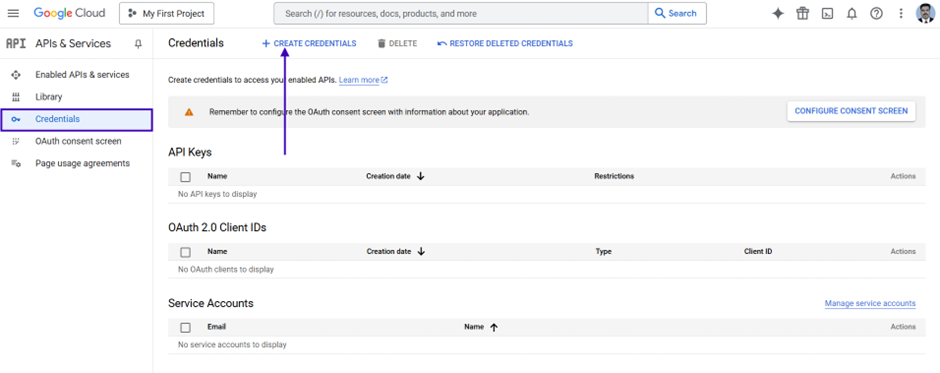Click 'No API keys to display' text

[x=218, y=194]
